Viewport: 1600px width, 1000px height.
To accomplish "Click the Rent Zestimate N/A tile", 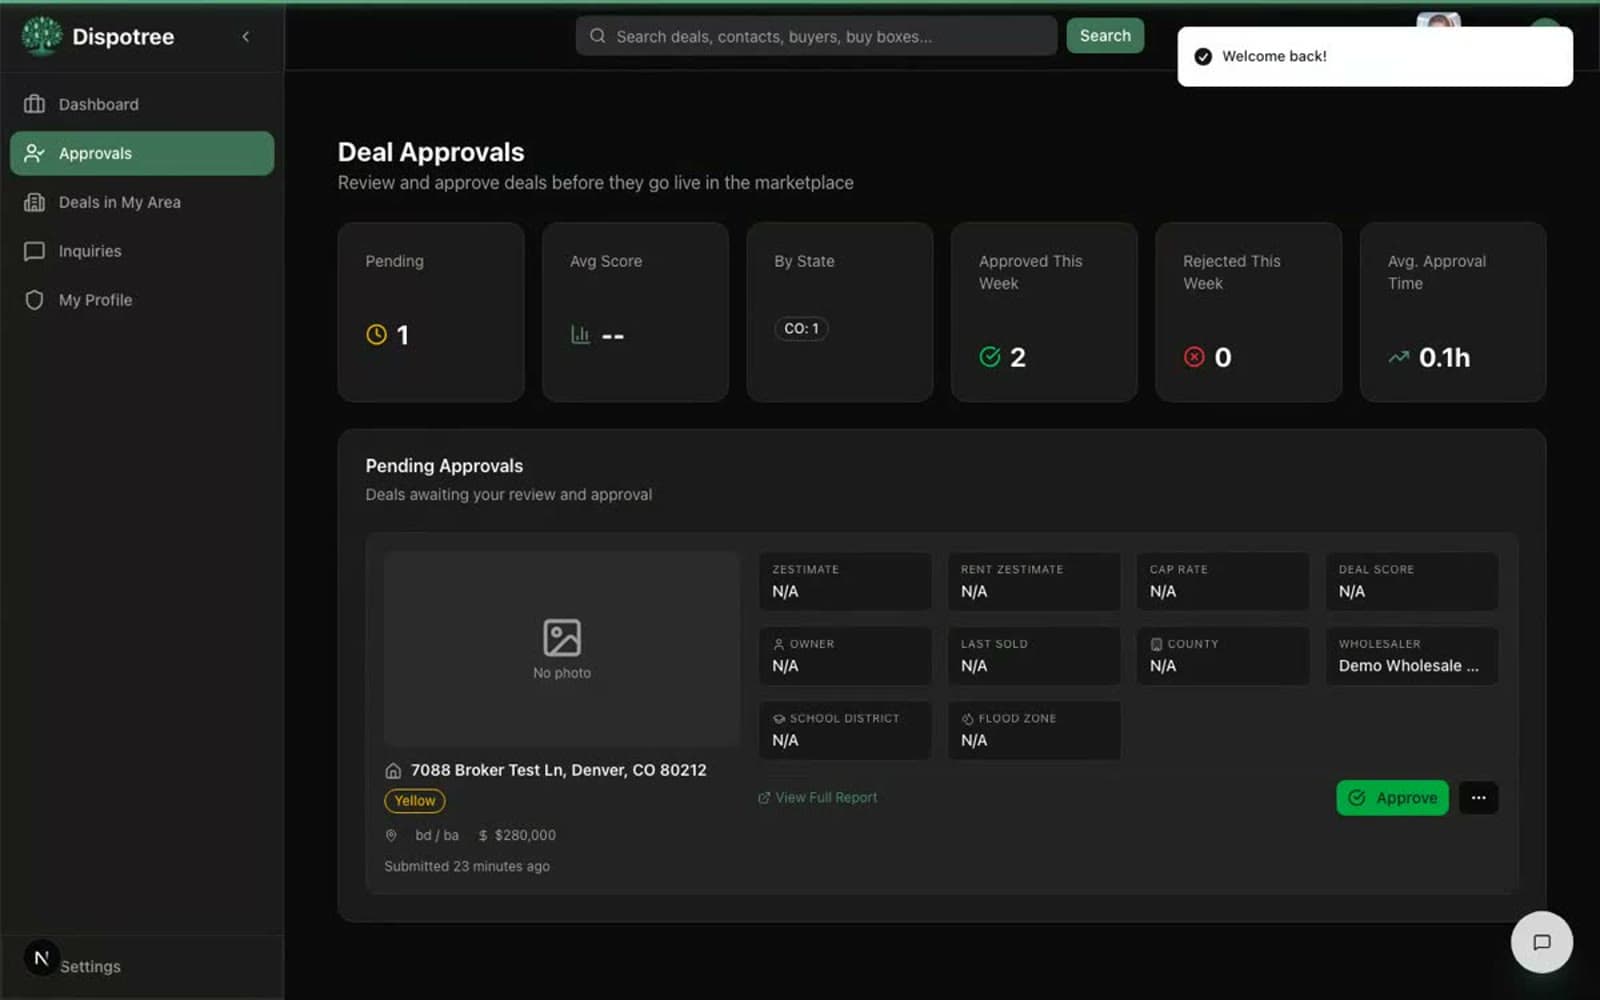I will 1034,581.
